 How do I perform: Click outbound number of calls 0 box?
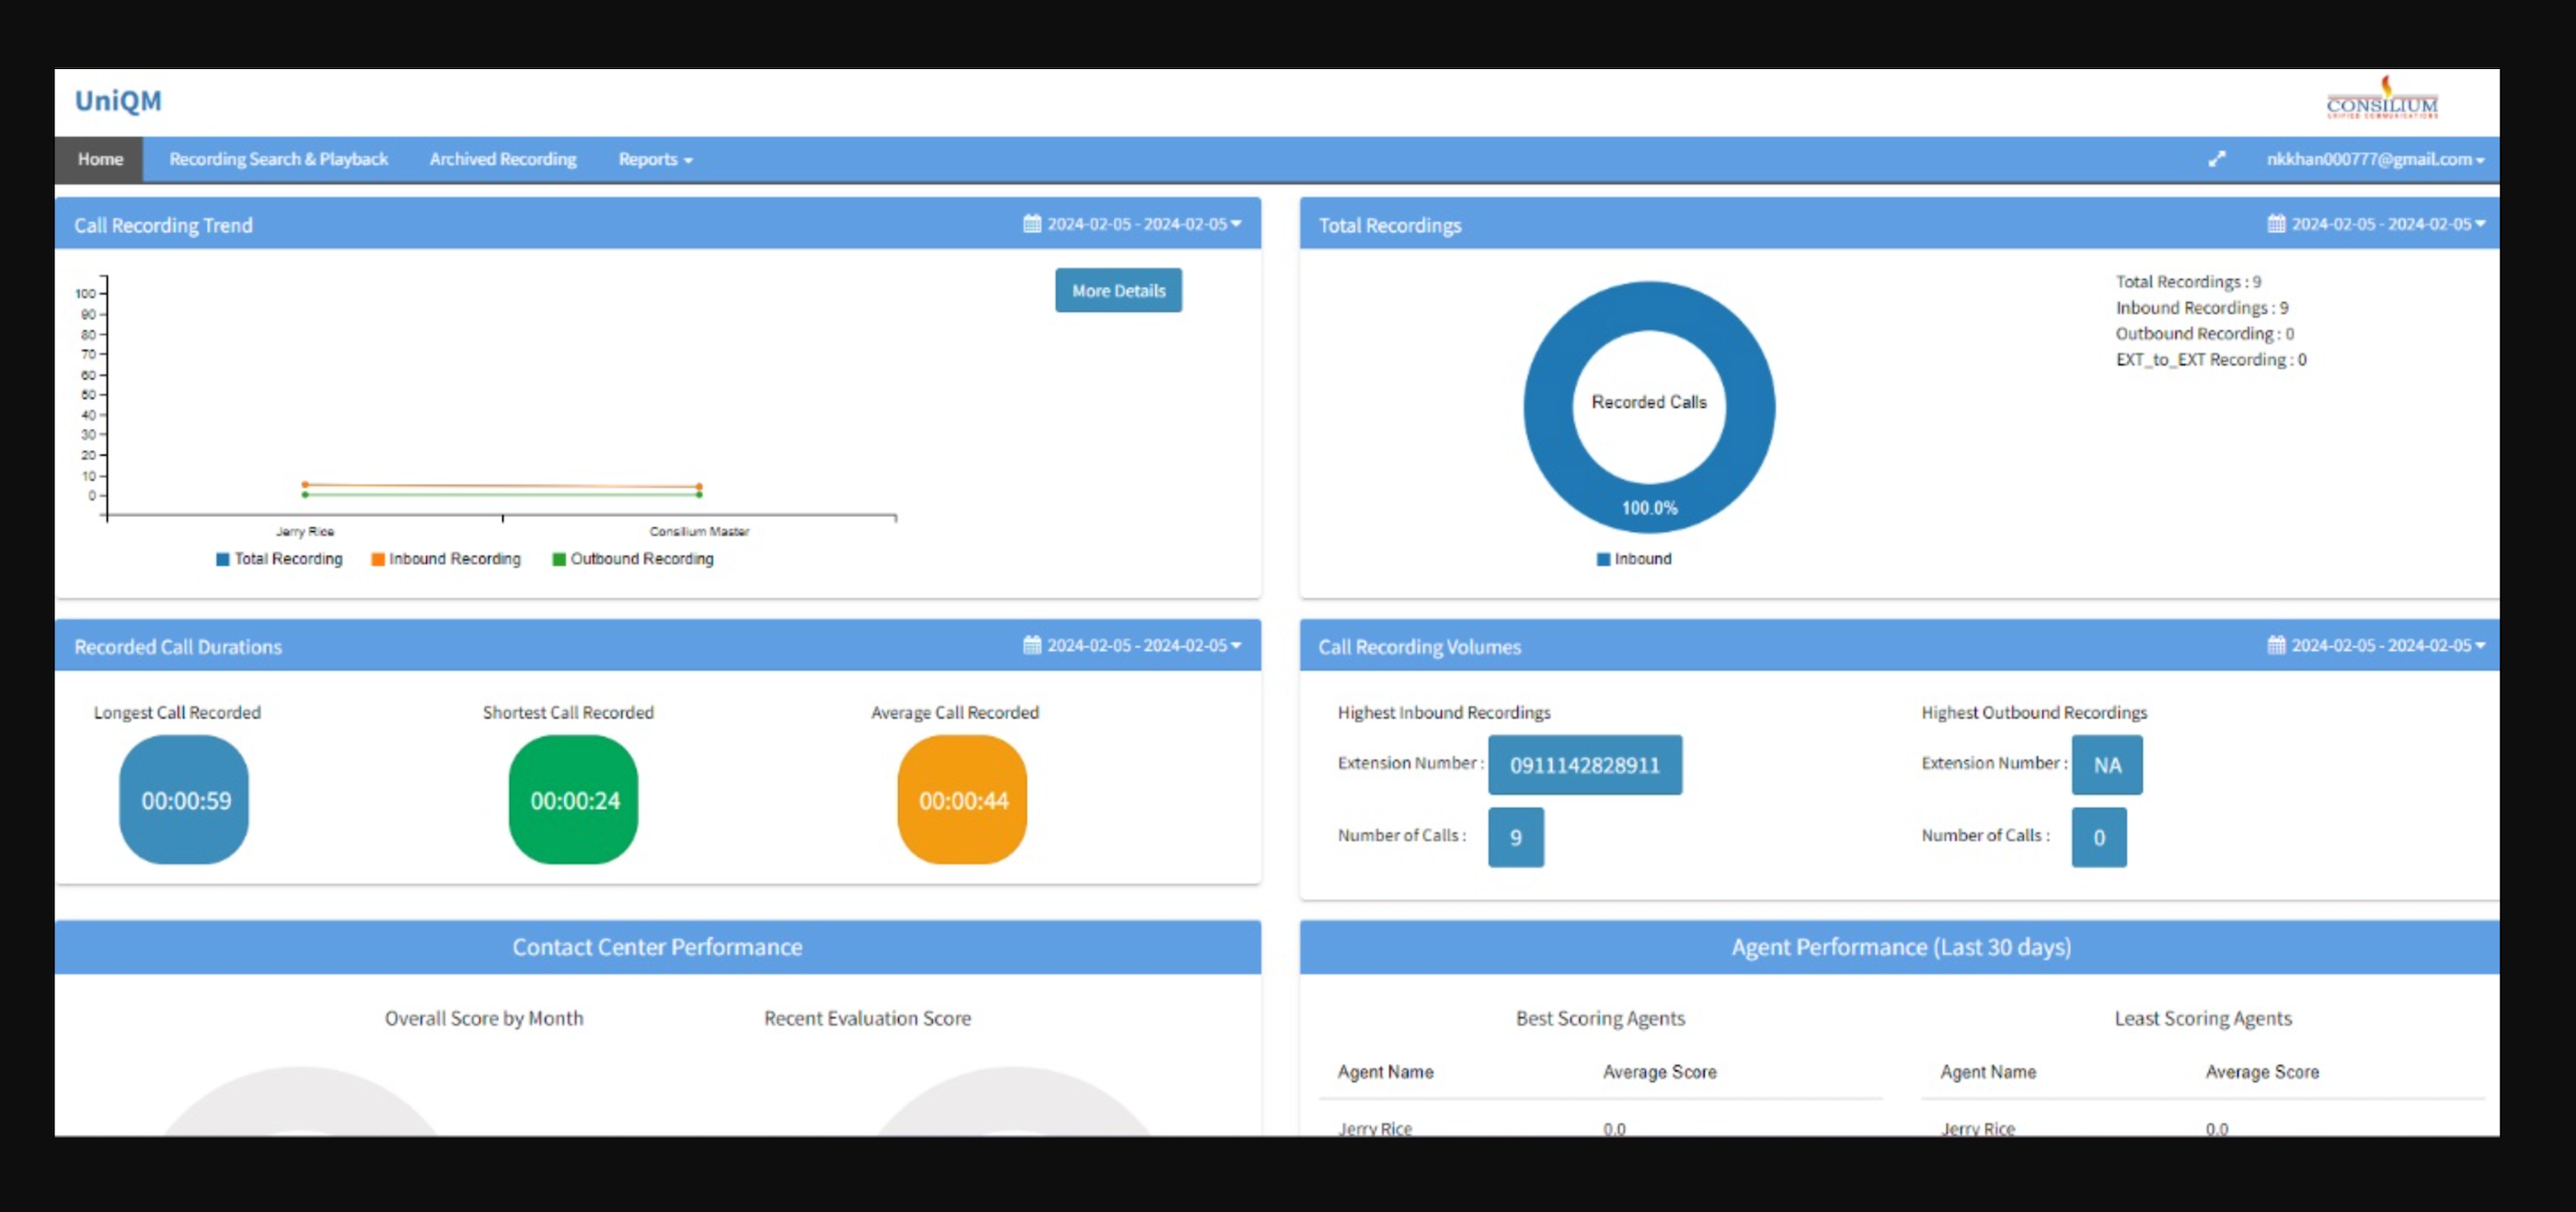2099,837
